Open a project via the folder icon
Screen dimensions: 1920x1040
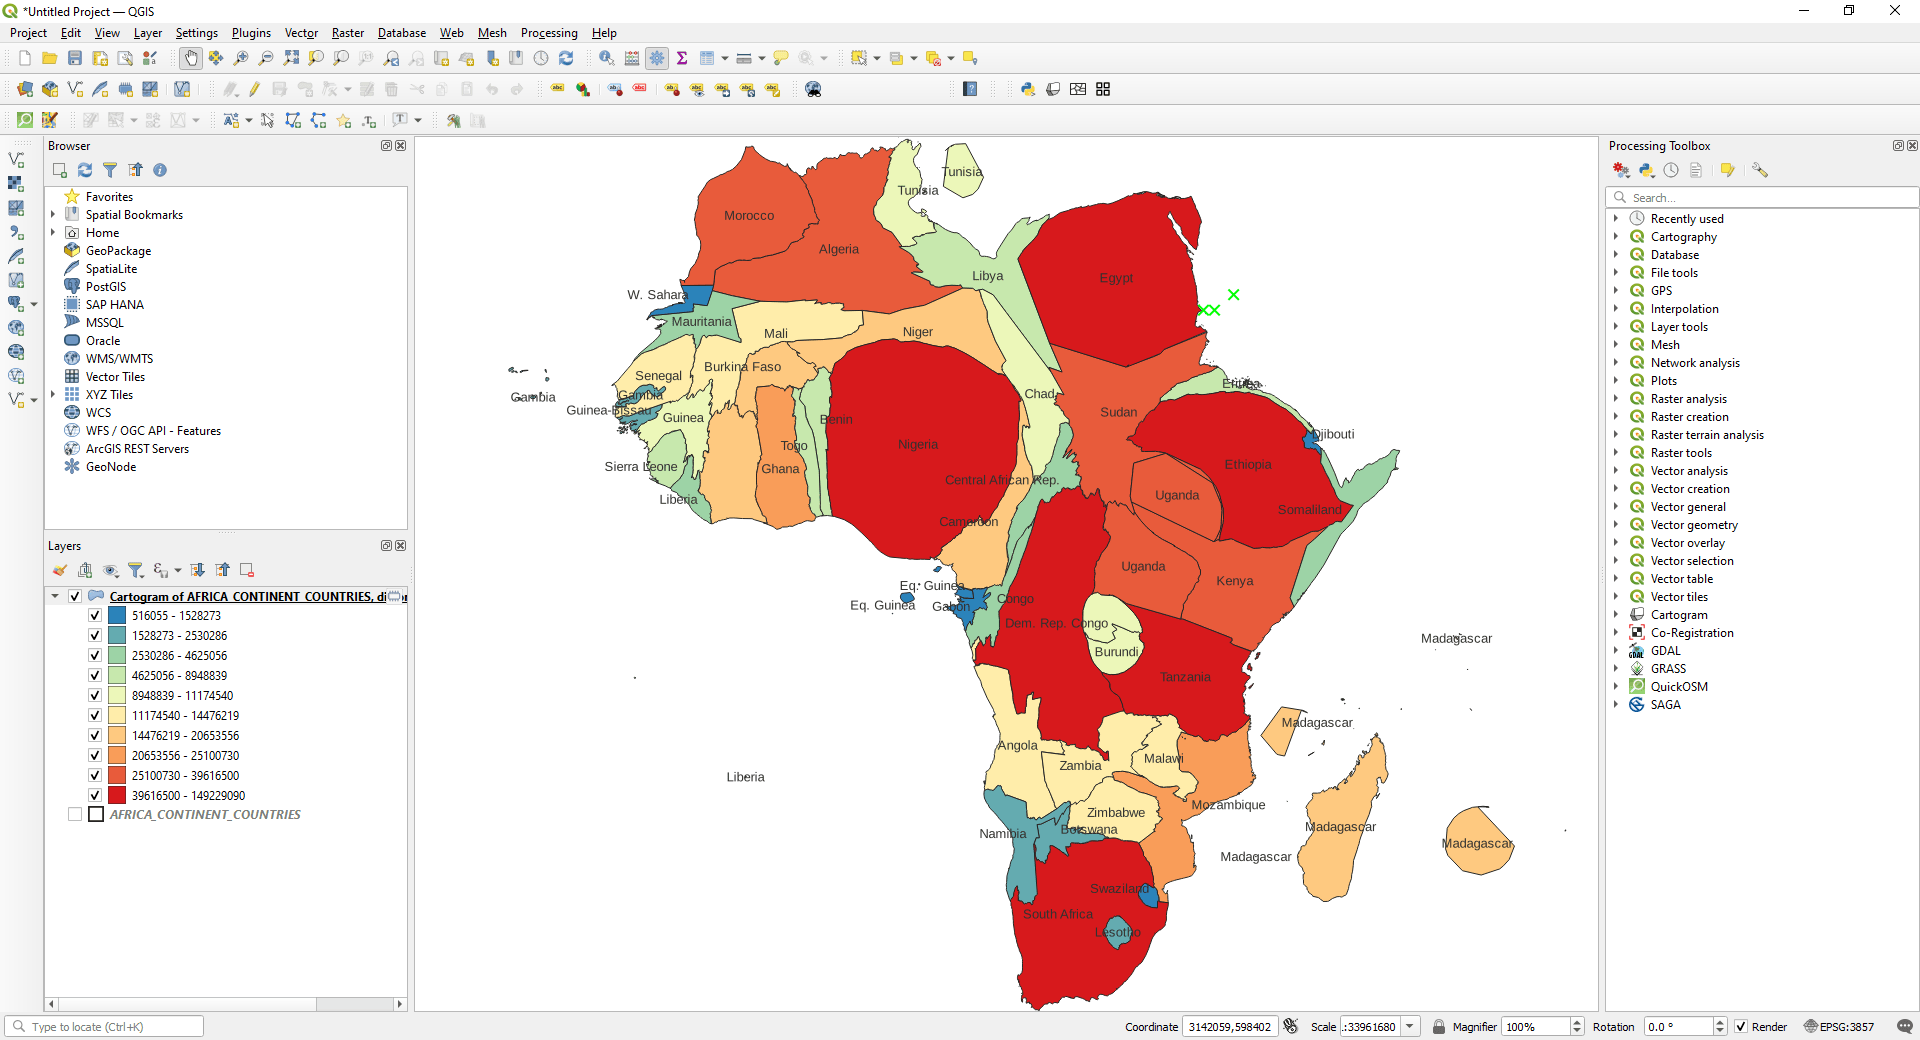tap(49, 58)
